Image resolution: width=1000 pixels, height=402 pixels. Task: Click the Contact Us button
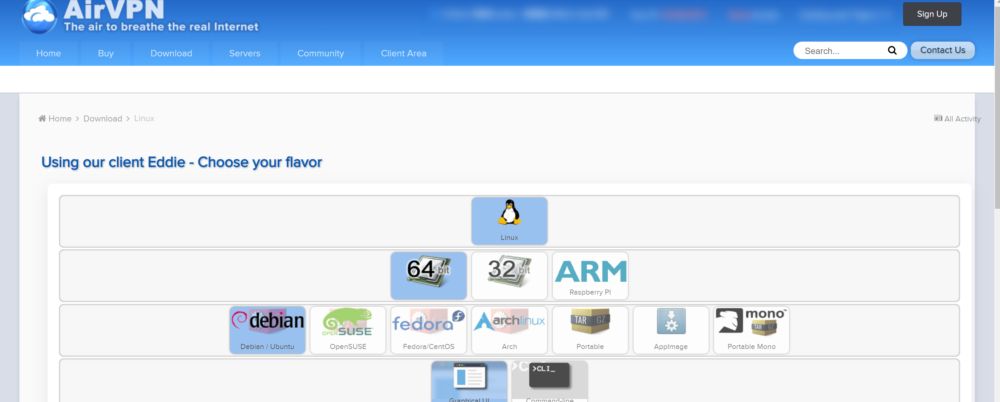[943, 50]
